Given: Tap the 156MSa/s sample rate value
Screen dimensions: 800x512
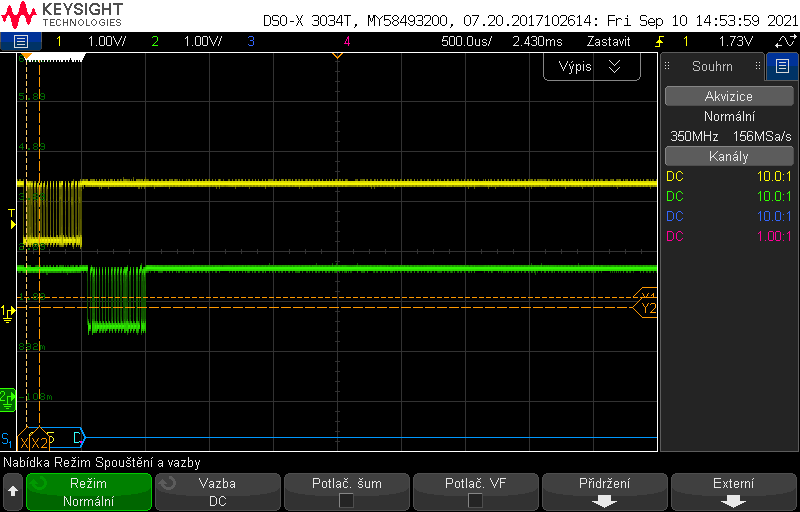Looking at the screenshot, I should (762, 136).
